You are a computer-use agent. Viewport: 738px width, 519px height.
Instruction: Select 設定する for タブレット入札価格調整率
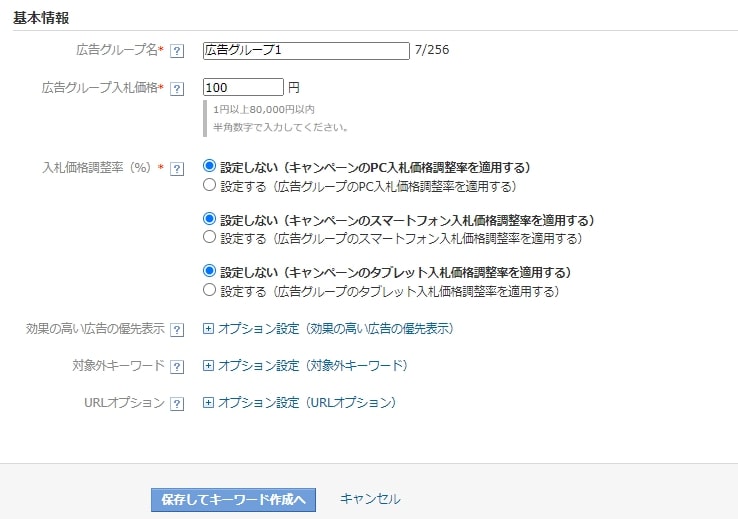pos(209,290)
